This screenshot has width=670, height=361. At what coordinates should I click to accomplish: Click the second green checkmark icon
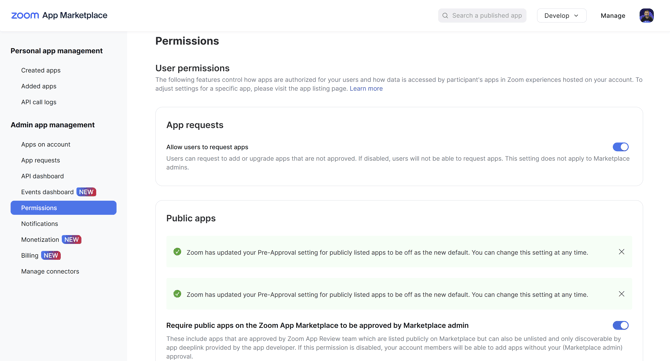[177, 293]
